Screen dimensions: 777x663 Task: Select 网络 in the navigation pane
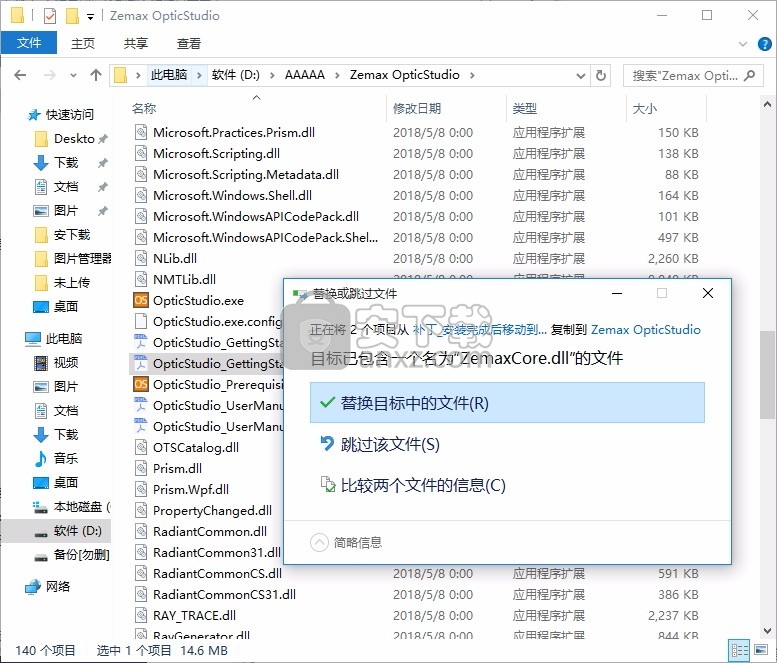click(x=57, y=587)
